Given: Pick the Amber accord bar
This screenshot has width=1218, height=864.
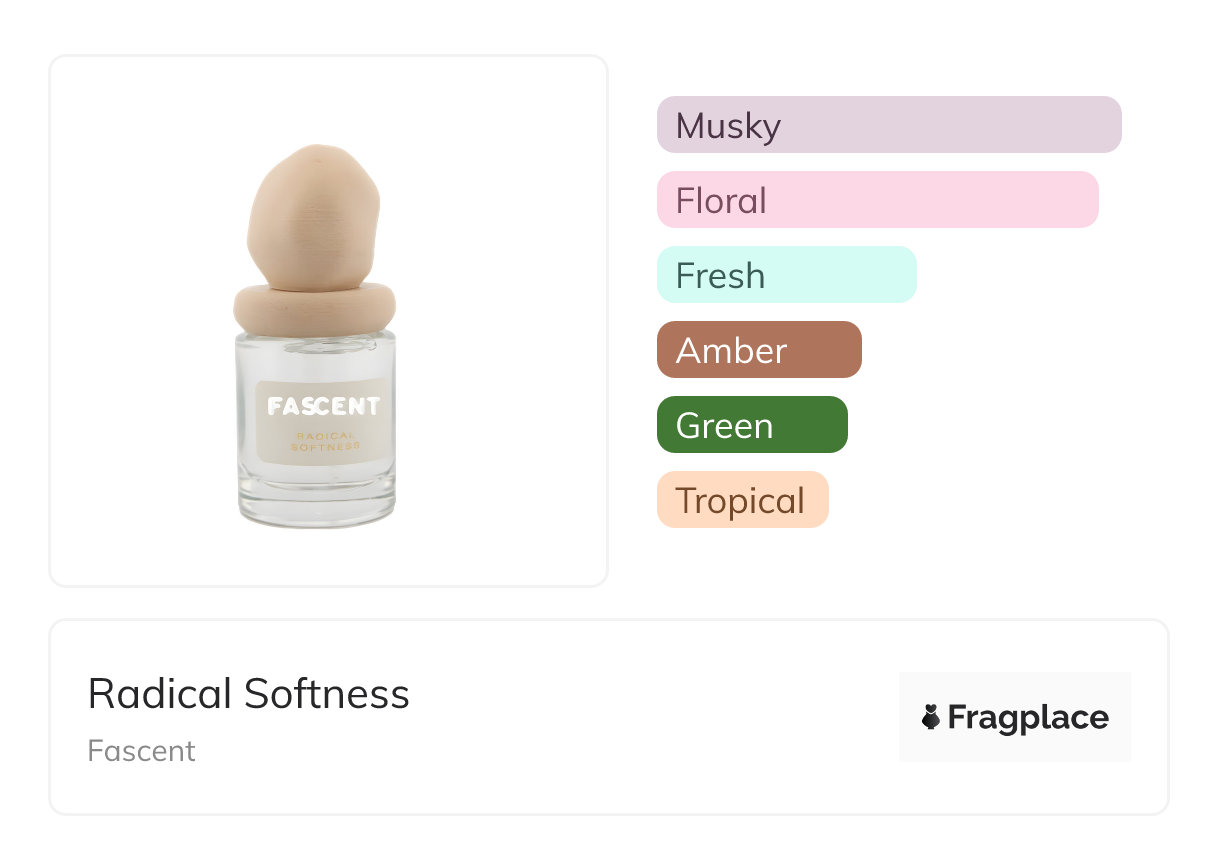Looking at the screenshot, I should [x=759, y=350].
